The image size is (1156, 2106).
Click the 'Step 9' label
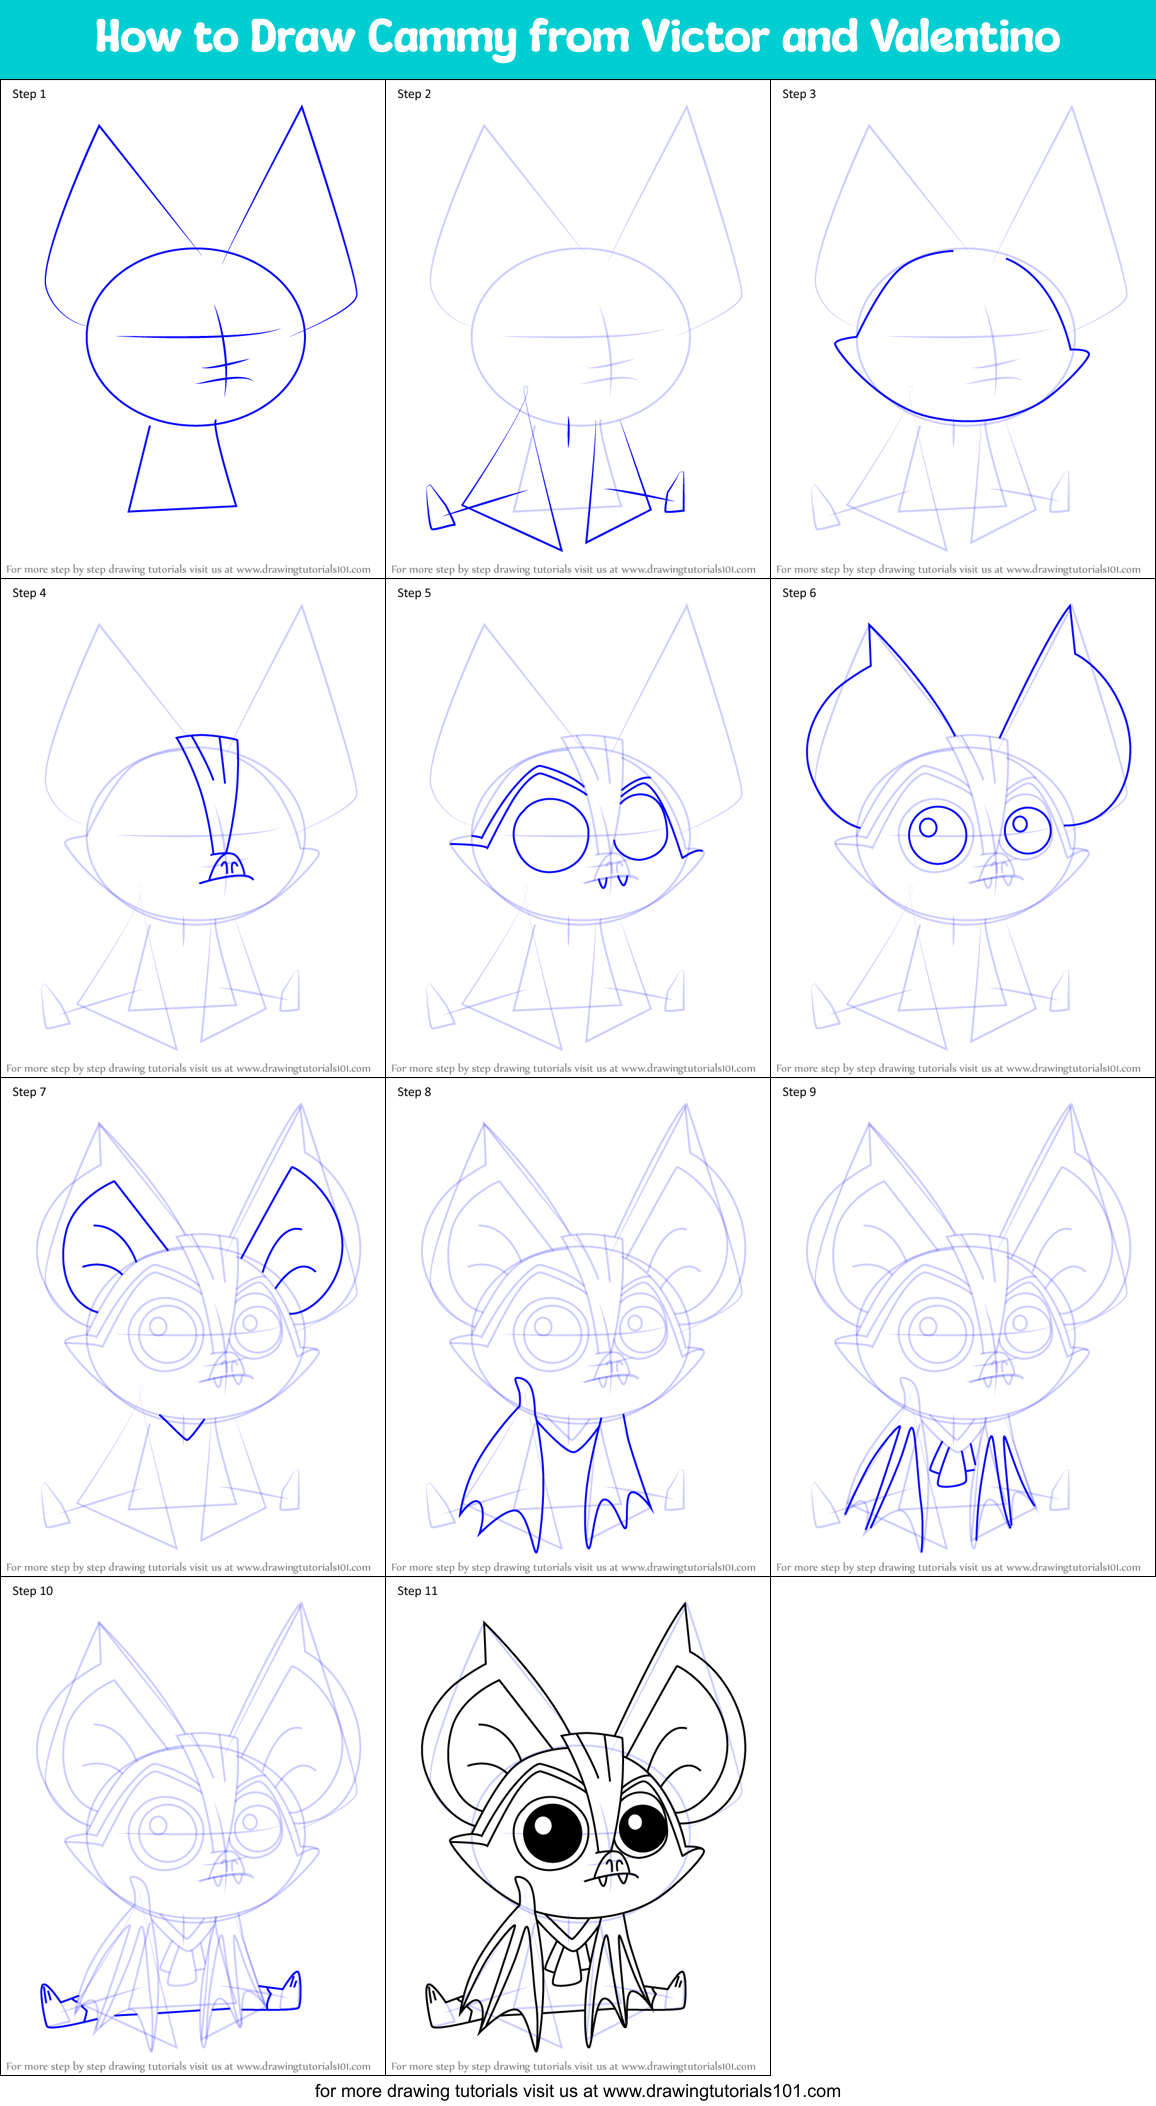coord(799,1092)
